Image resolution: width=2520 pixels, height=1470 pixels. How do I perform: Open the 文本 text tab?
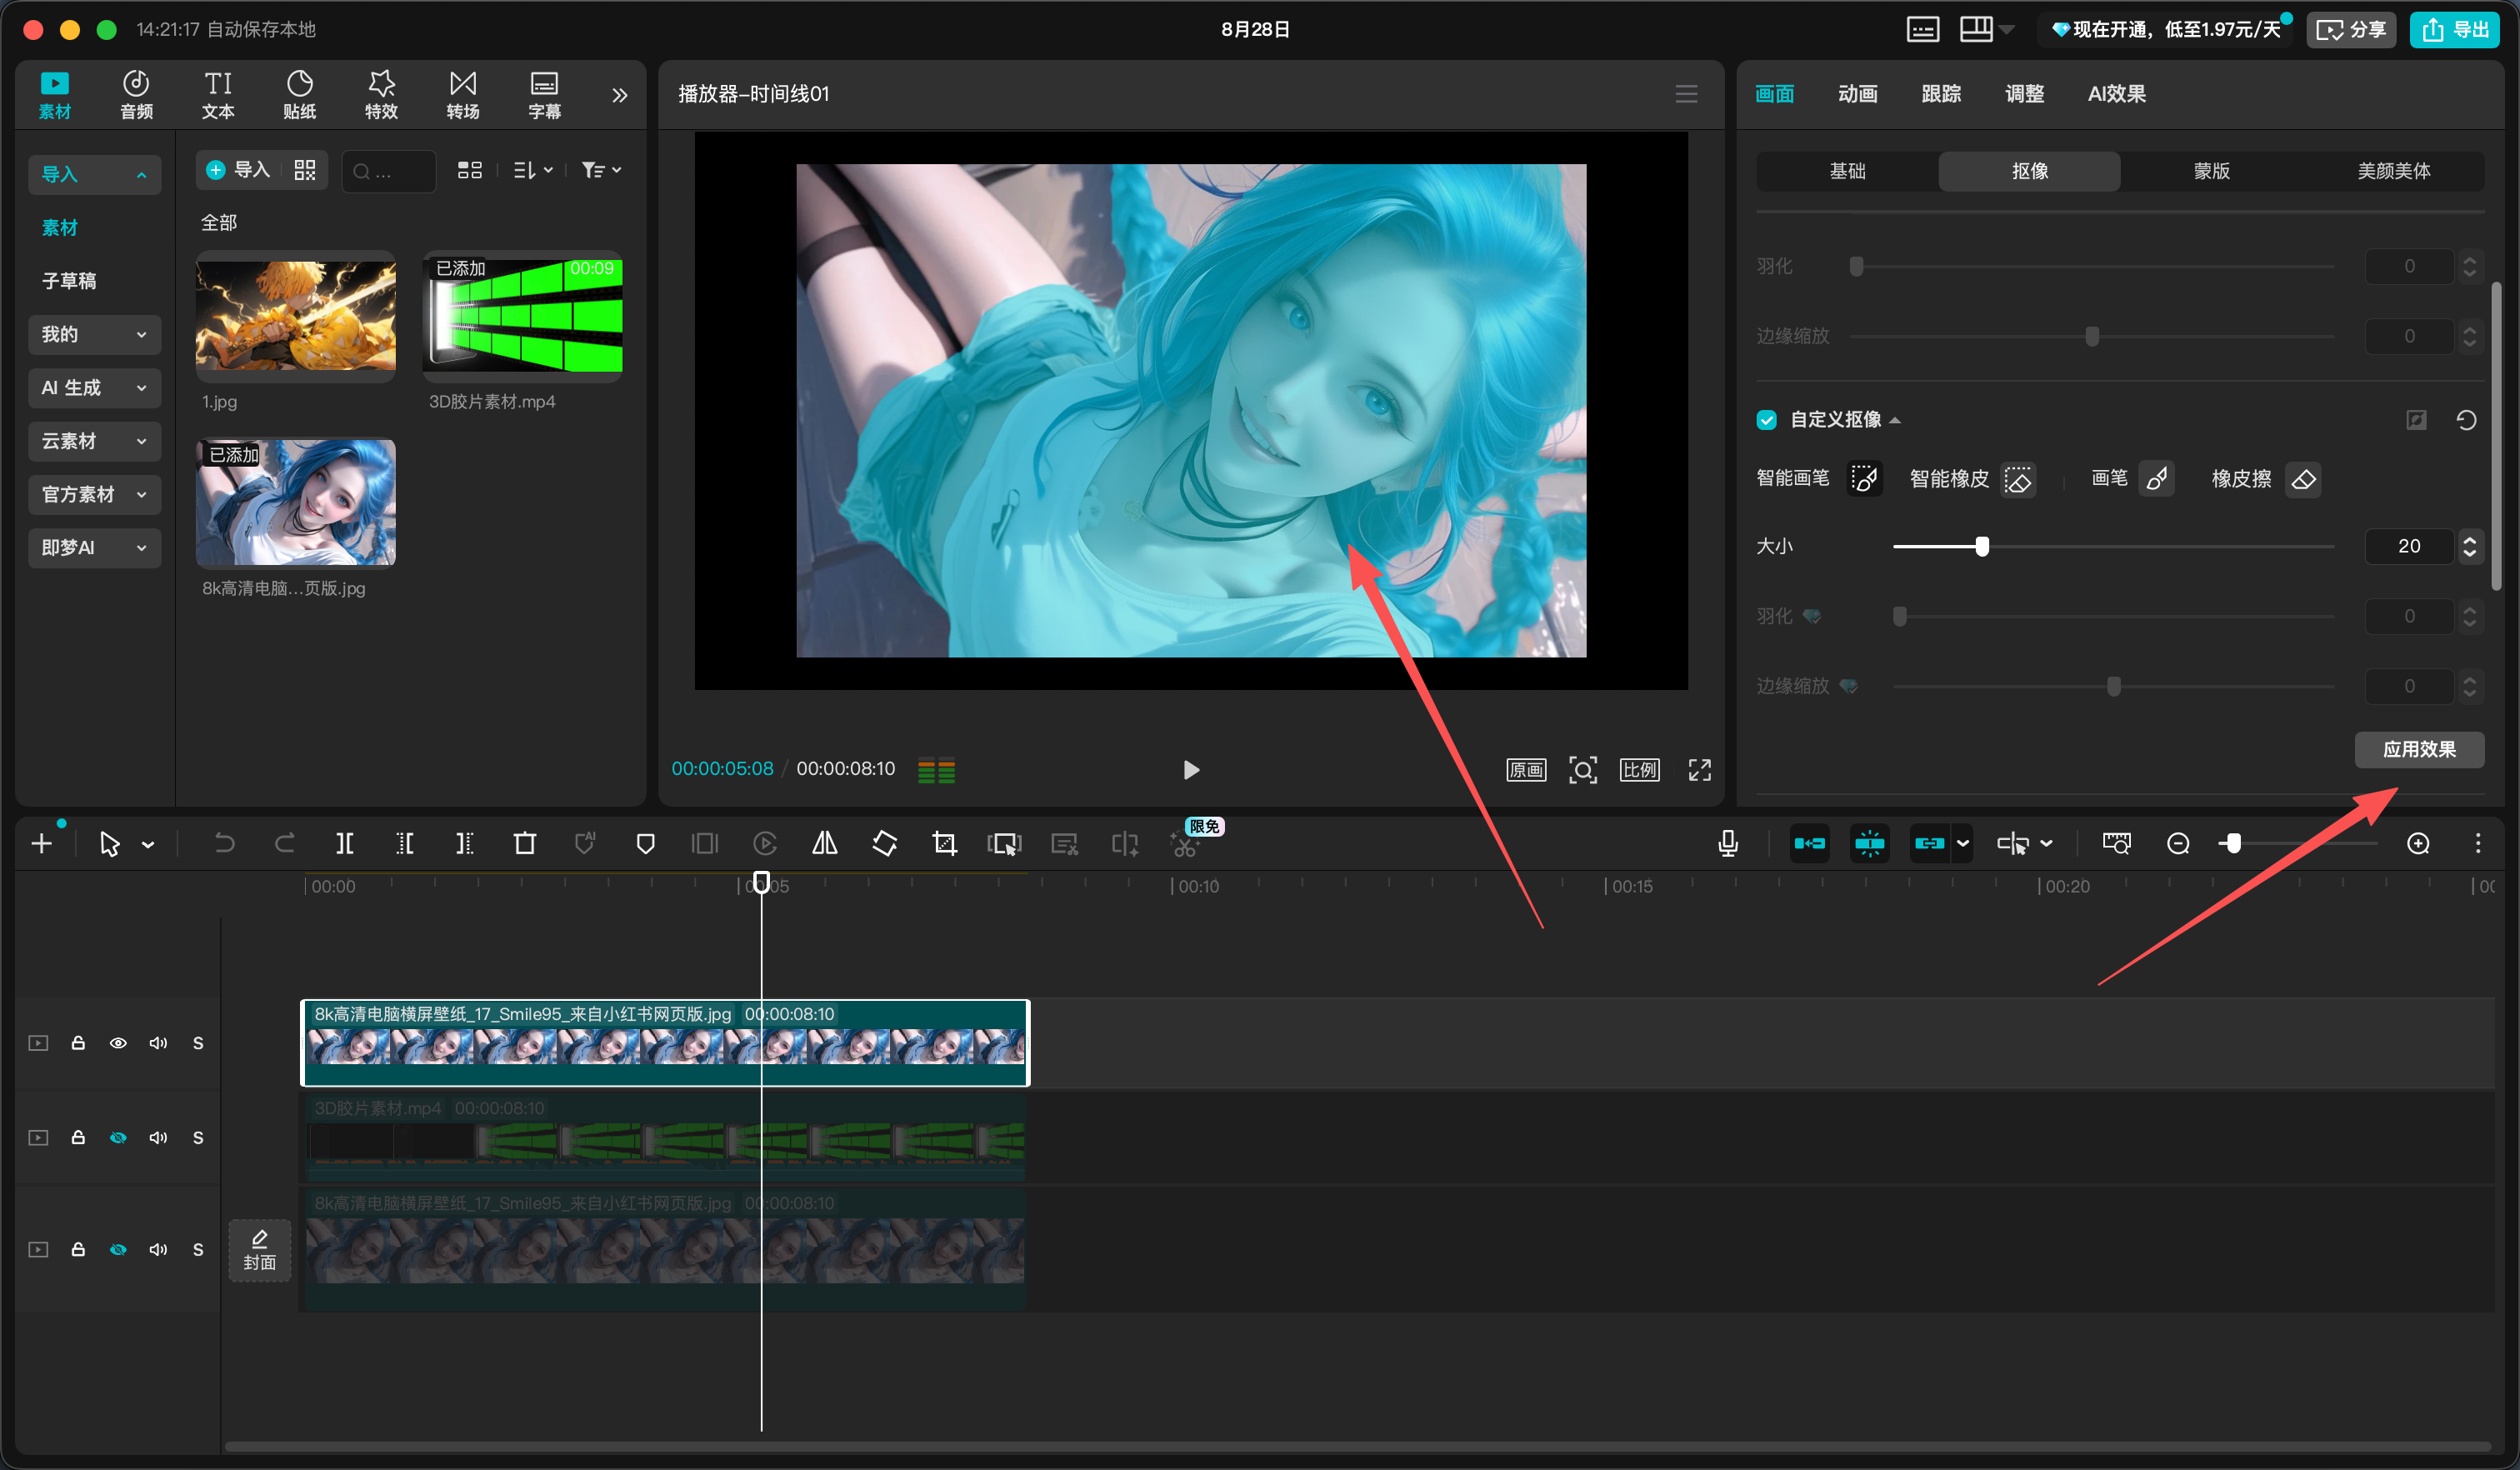(x=218, y=95)
